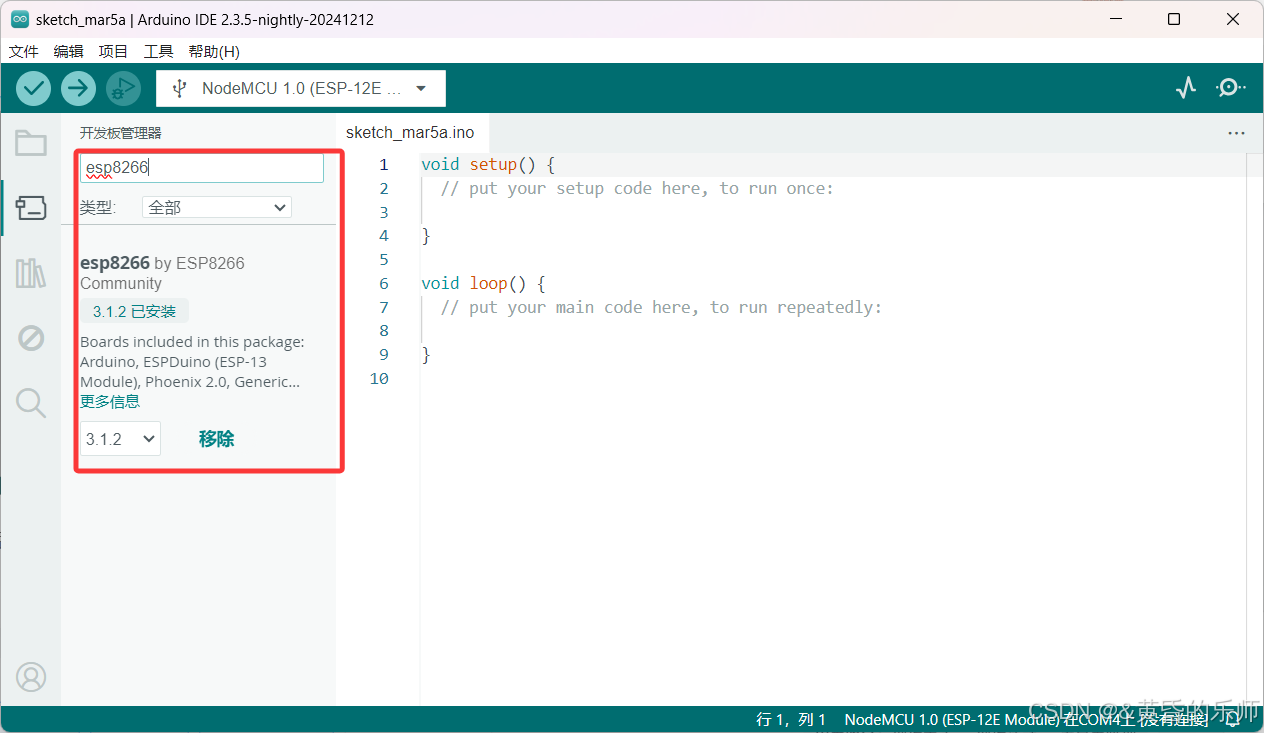Expand the NodeMCU 1.0 board selector dropdown
Image resolution: width=1264 pixels, height=733 pixels.
[301, 88]
